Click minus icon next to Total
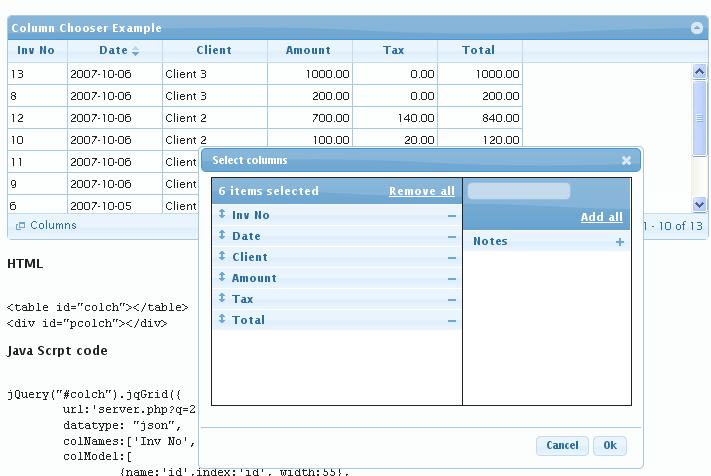 452,321
